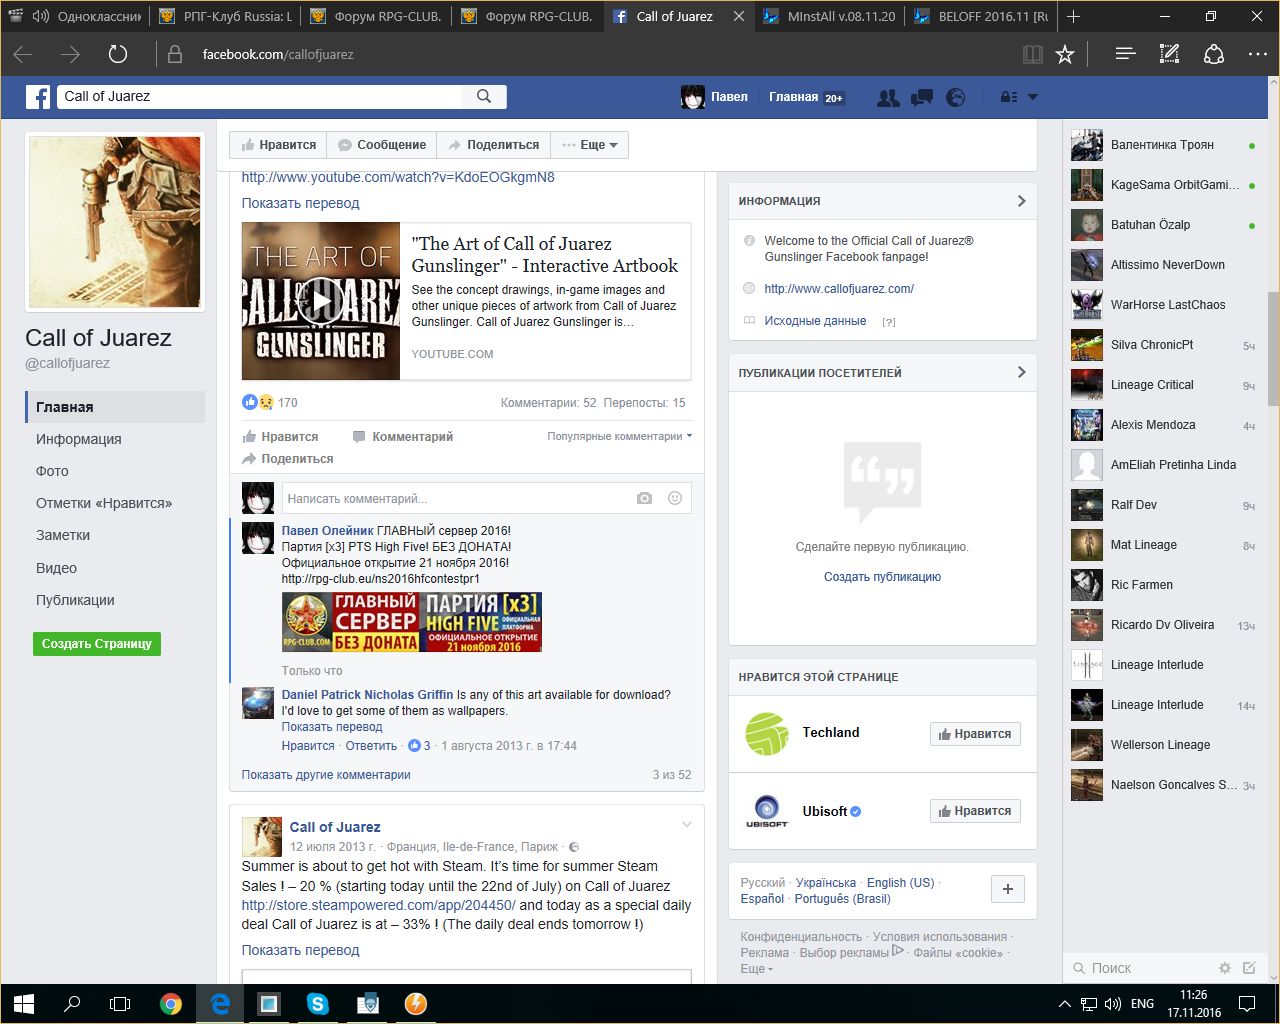Expand the Еще dropdown button
This screenshot has height=1024, width=1280.
pos(590,145)
